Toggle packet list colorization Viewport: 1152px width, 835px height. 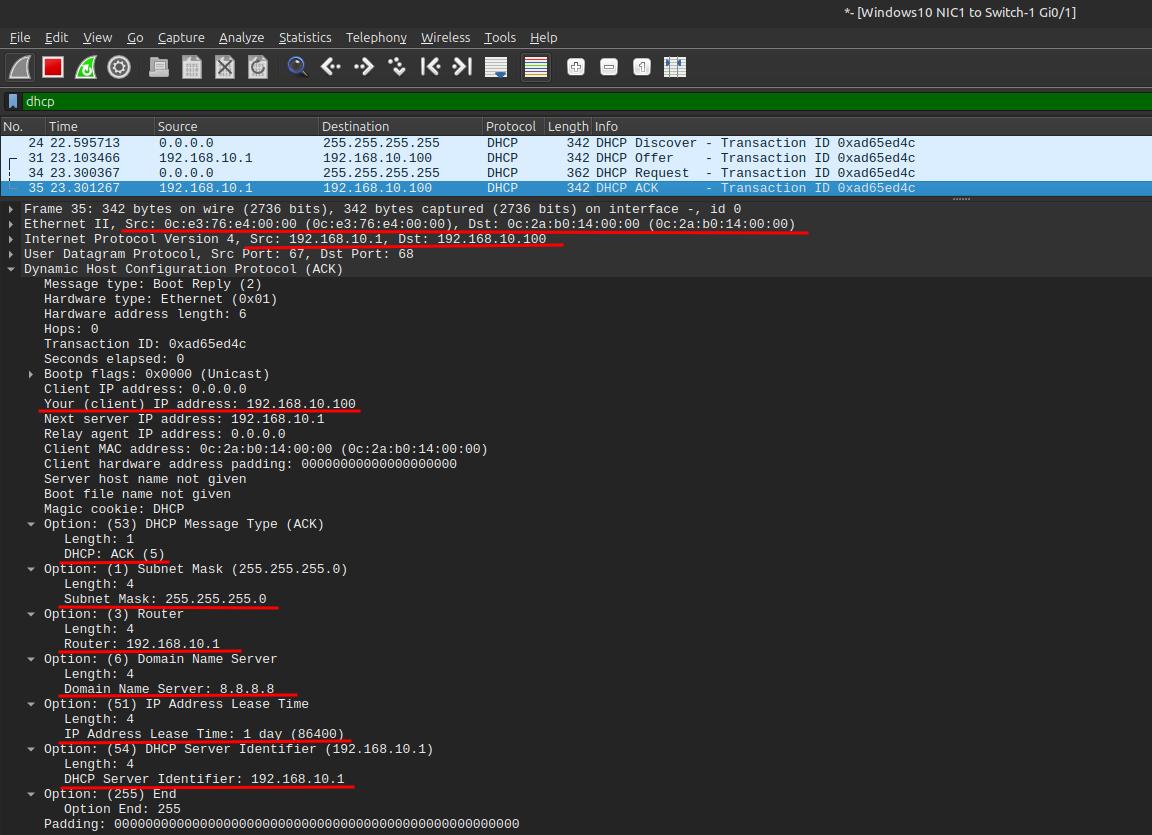[x=536, y=67]
